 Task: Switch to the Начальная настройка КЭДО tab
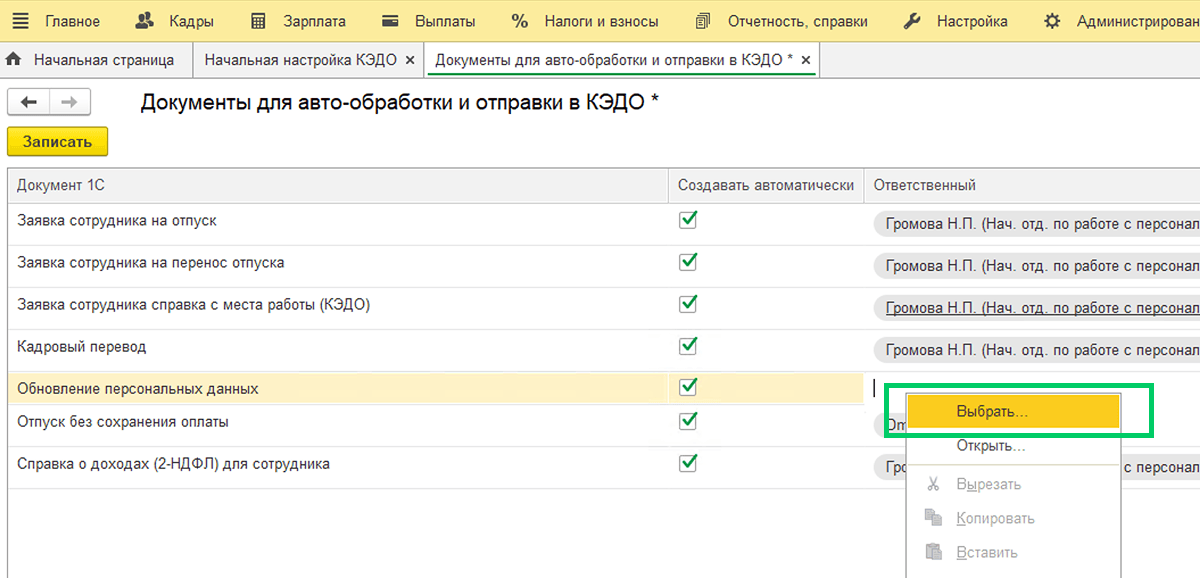point(300,60)
